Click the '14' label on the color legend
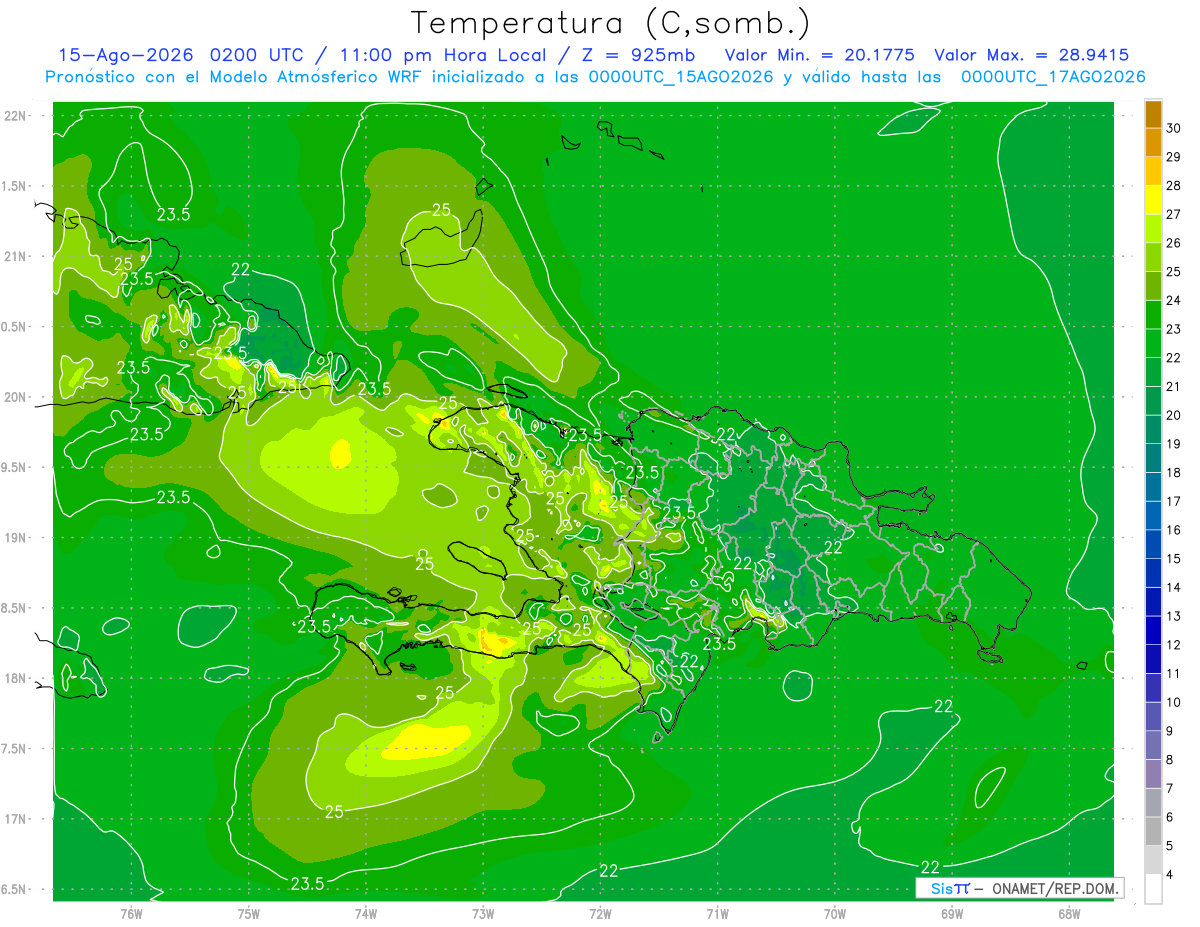 (x=1174, y=587)
